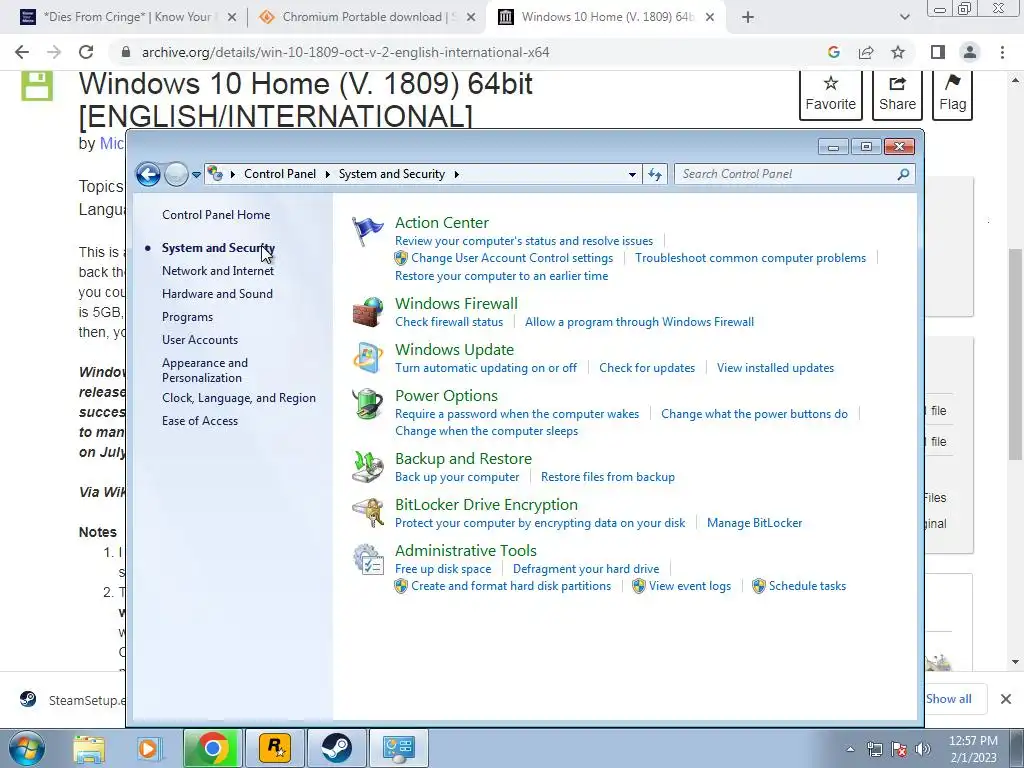Open a new Chrome tab
This screenshot has height=768, width=1024.
(748, 17)
